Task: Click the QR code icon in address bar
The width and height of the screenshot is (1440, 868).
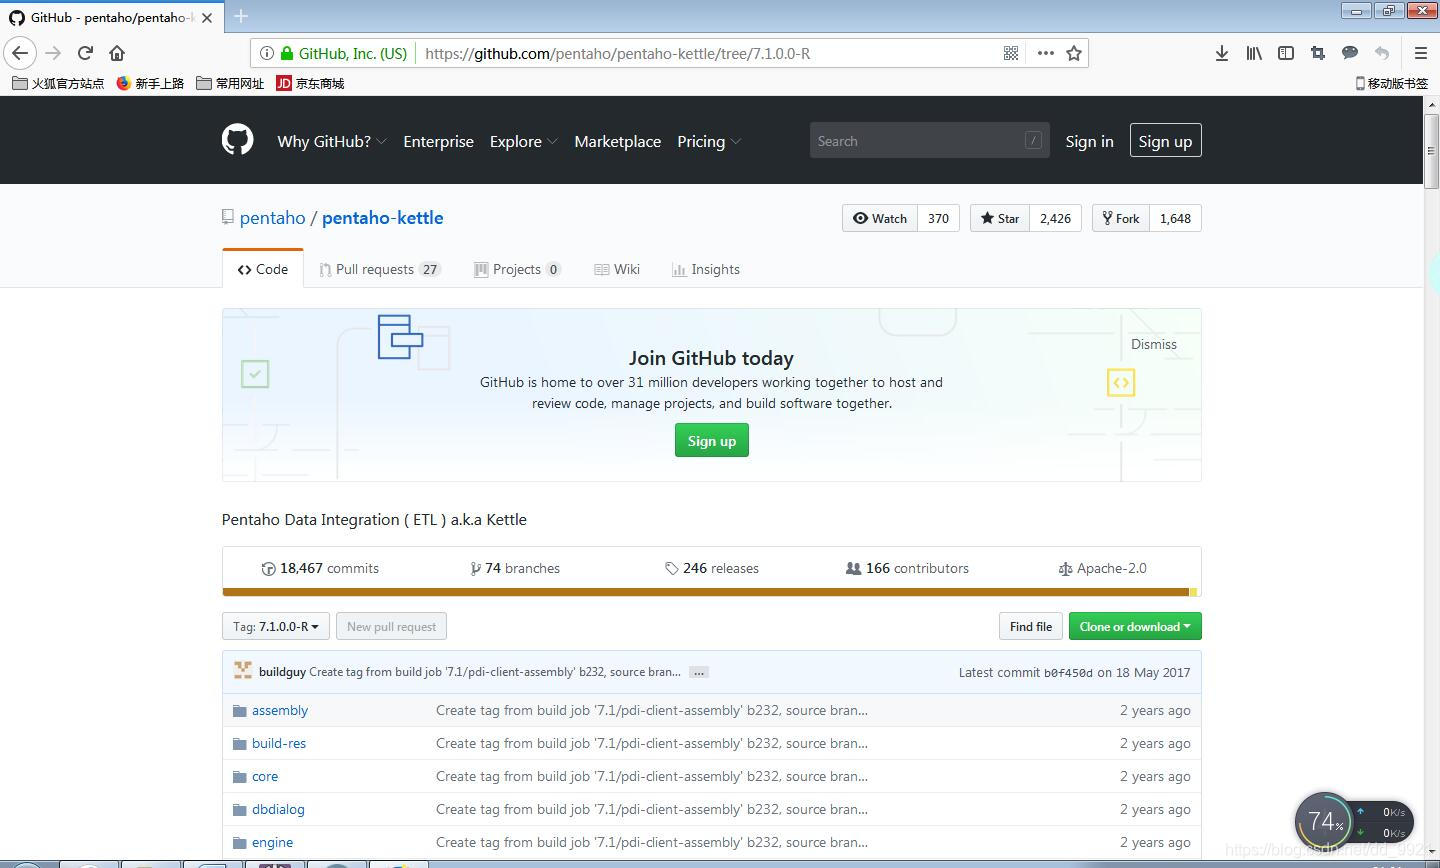Action: [x=1011, y=53]
